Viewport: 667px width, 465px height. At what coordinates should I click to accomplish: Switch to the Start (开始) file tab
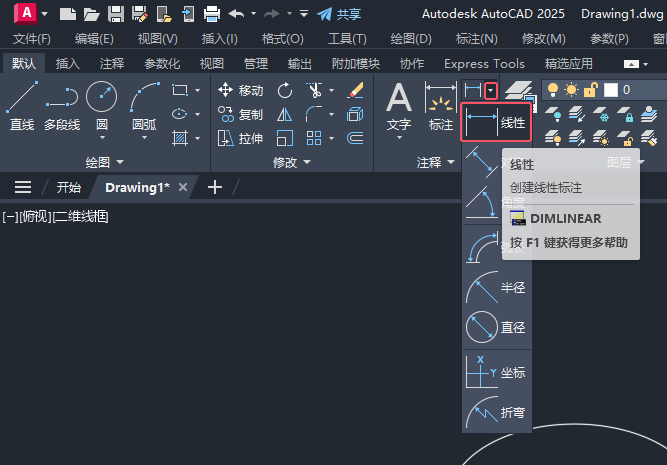coord(68,187)
